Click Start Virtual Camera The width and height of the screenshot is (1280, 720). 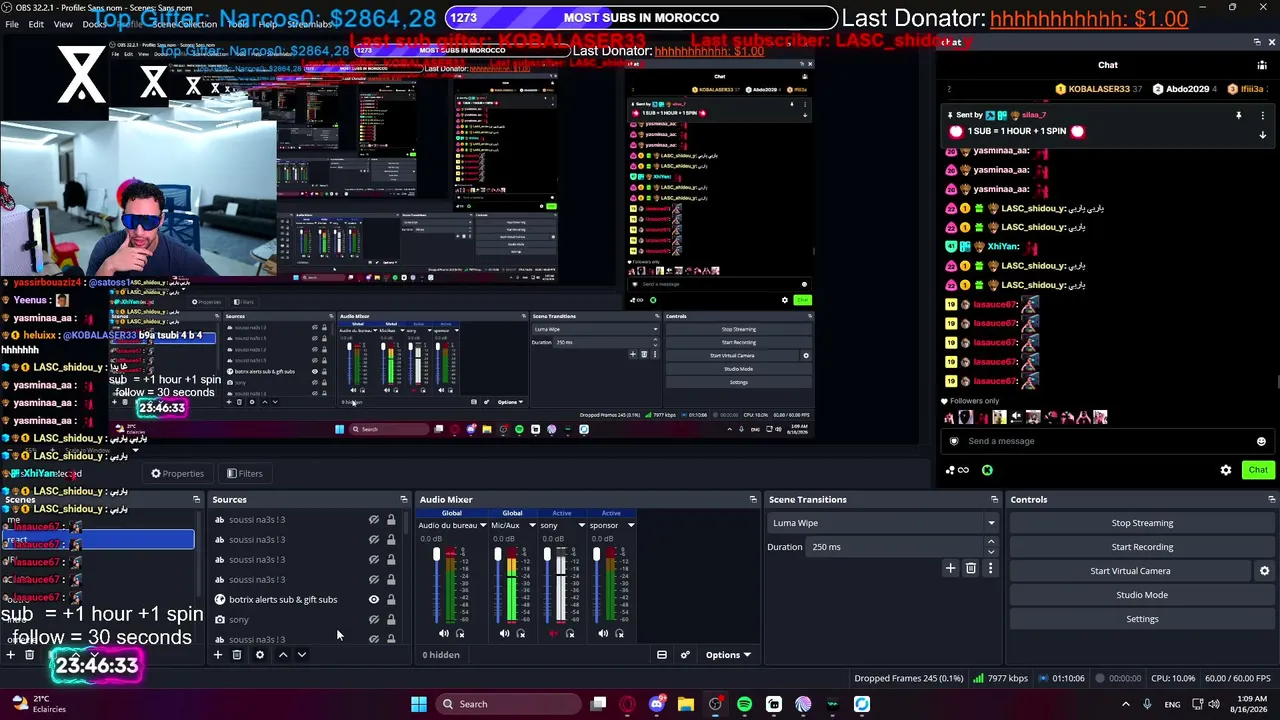(1130, 571)
